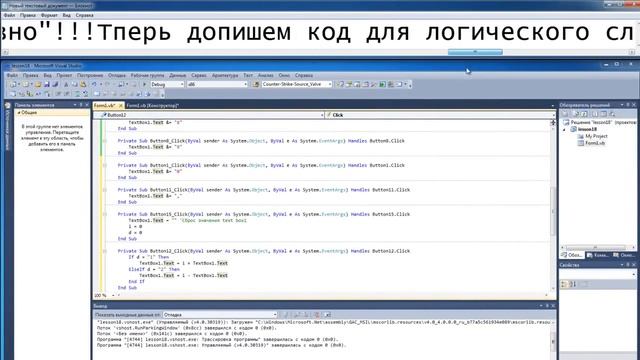640x360 pixels.
Task: Select Form1.vb in Solution Explorer
Action: (595, 143)
